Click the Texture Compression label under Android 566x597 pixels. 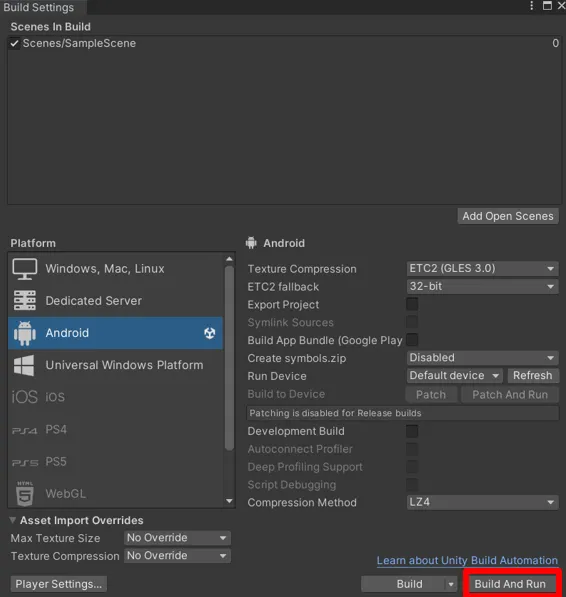pos(302,269)
